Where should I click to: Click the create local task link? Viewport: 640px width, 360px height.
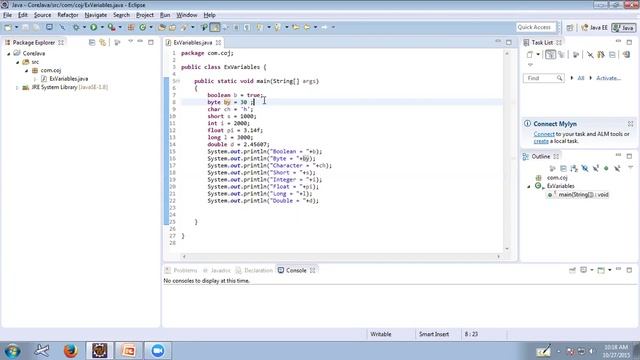tap(541, 141)
